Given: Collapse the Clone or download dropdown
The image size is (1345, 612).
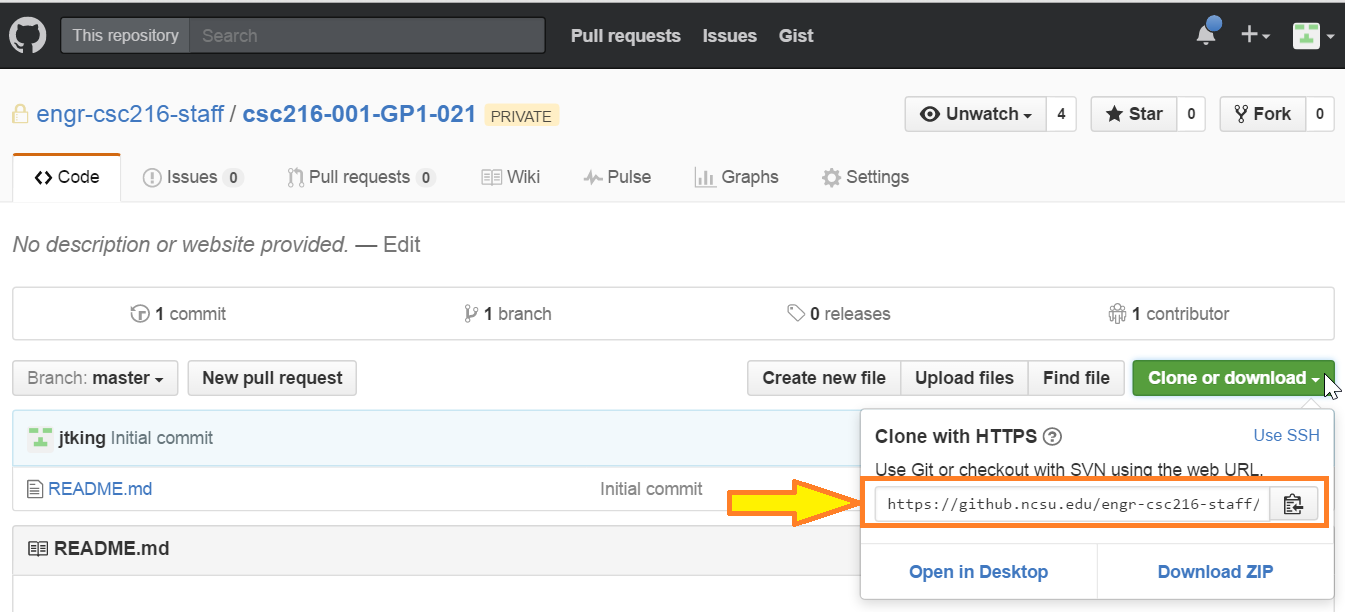Looking at the screenshot, I should [x=1233, y=378].
